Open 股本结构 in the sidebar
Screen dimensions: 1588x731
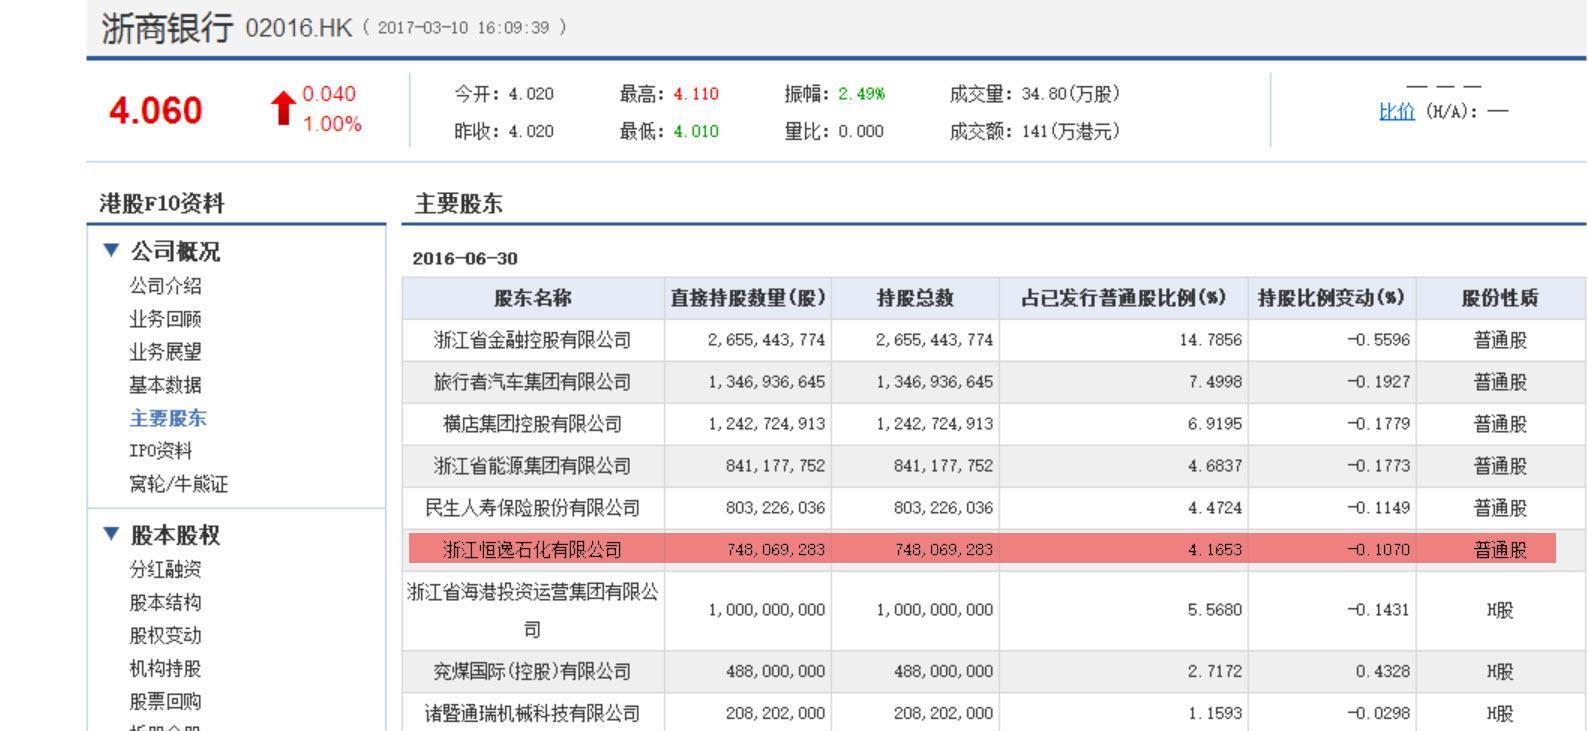click(x=165, y=602)
